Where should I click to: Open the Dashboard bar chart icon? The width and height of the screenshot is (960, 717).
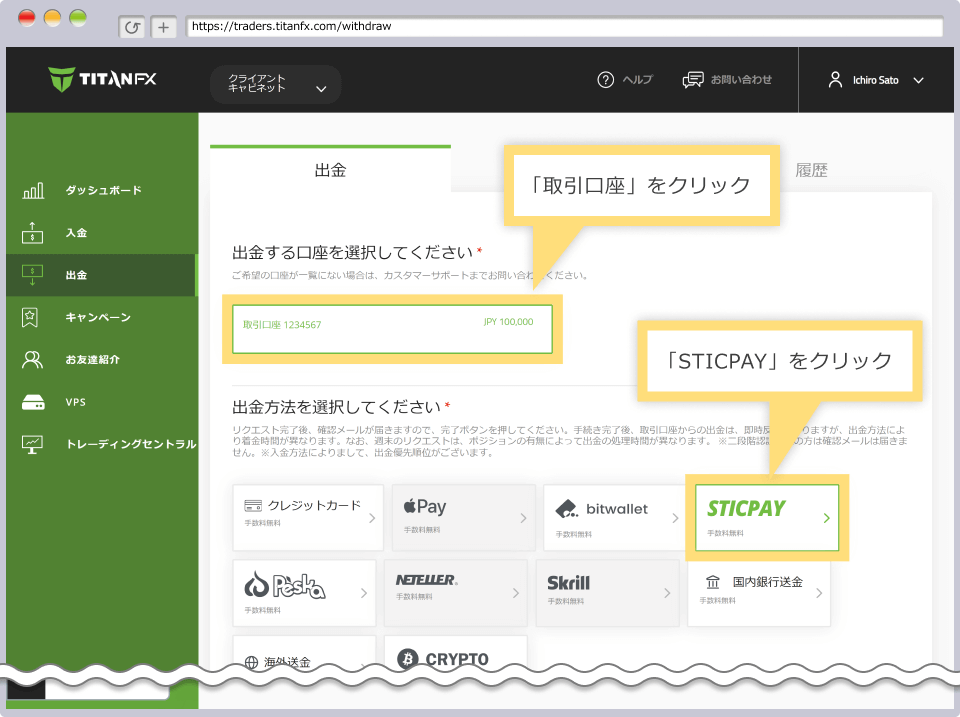coord(33,190)
